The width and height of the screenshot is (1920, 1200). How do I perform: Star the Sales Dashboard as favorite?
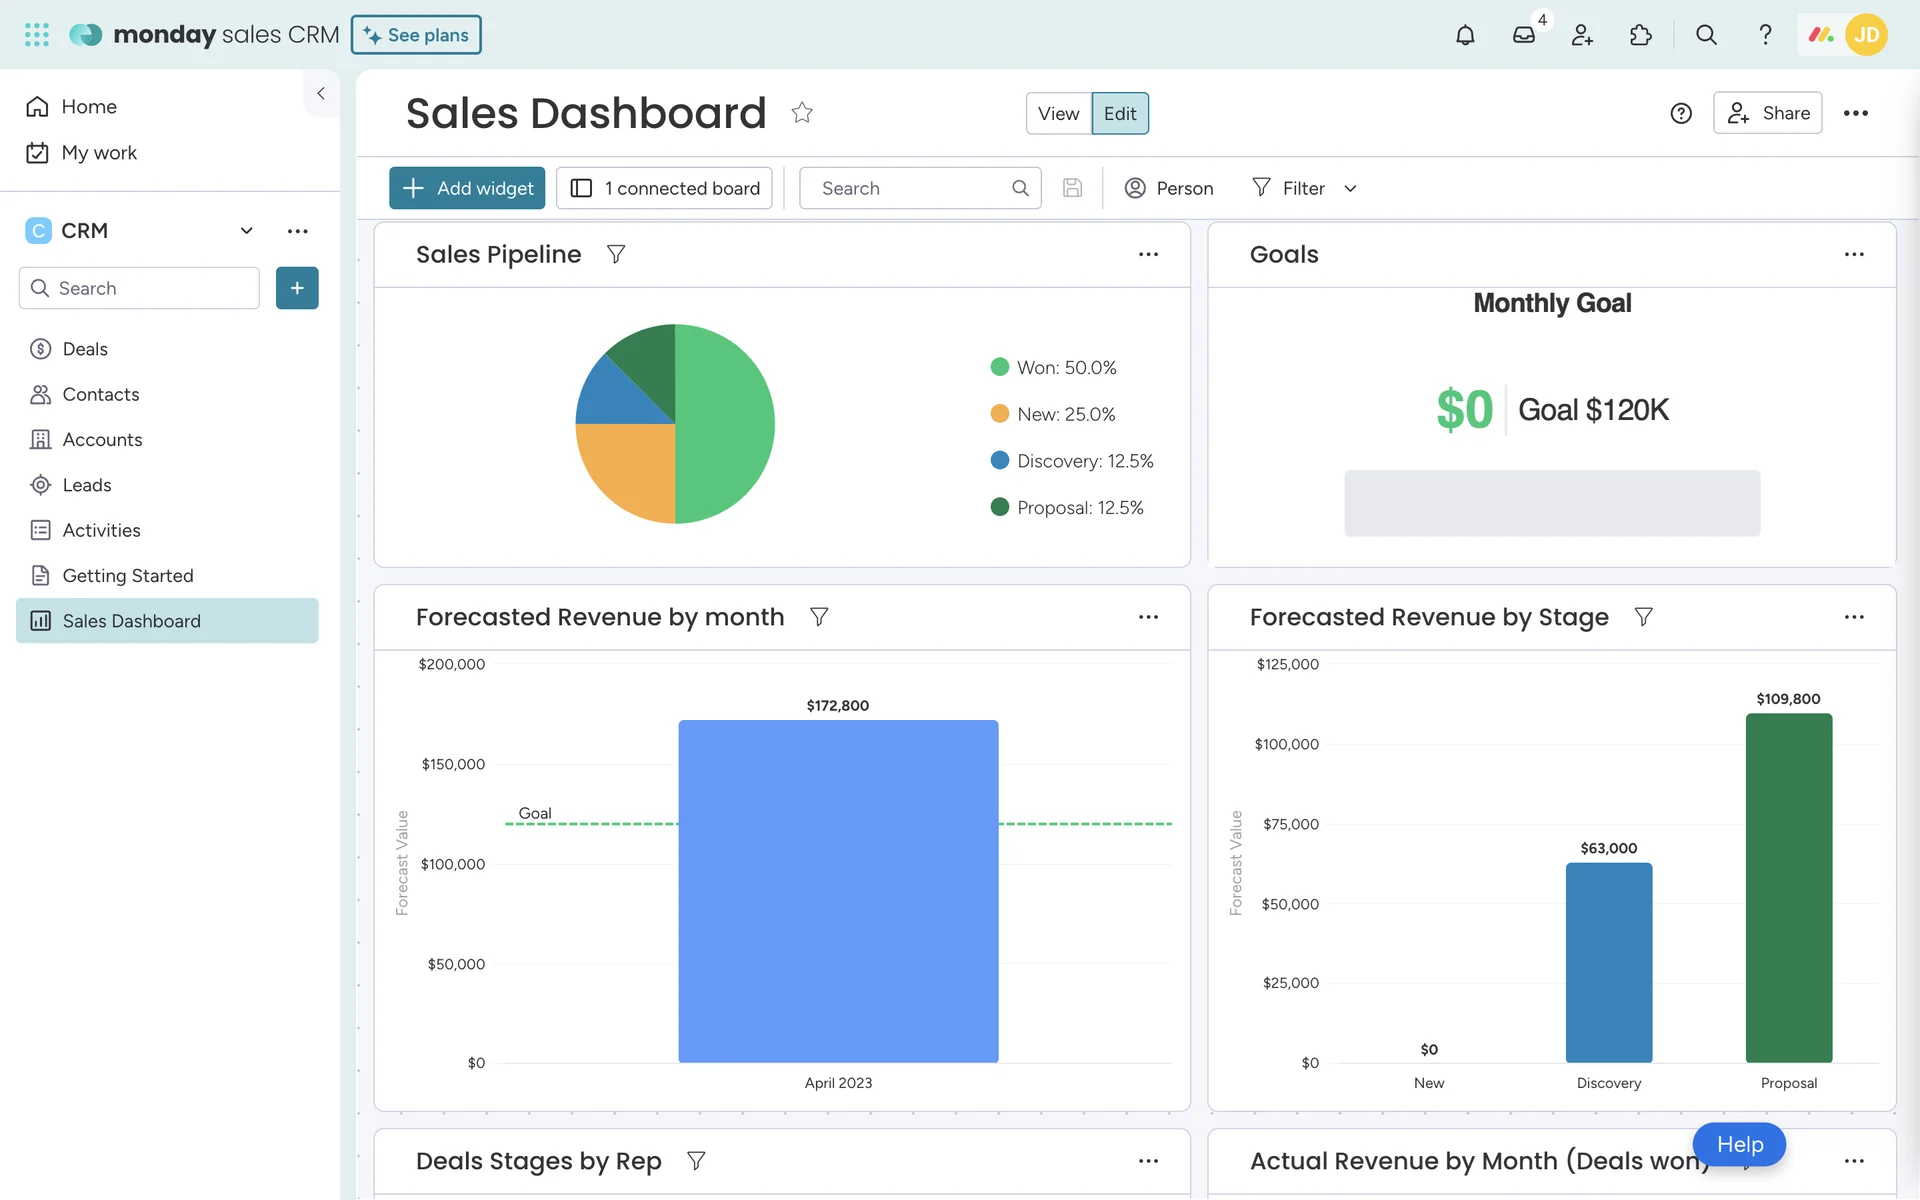coord(802,113)
